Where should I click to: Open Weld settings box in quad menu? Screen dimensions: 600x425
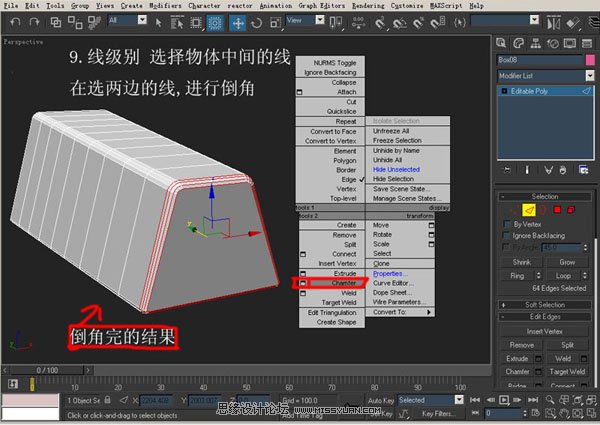303,293
